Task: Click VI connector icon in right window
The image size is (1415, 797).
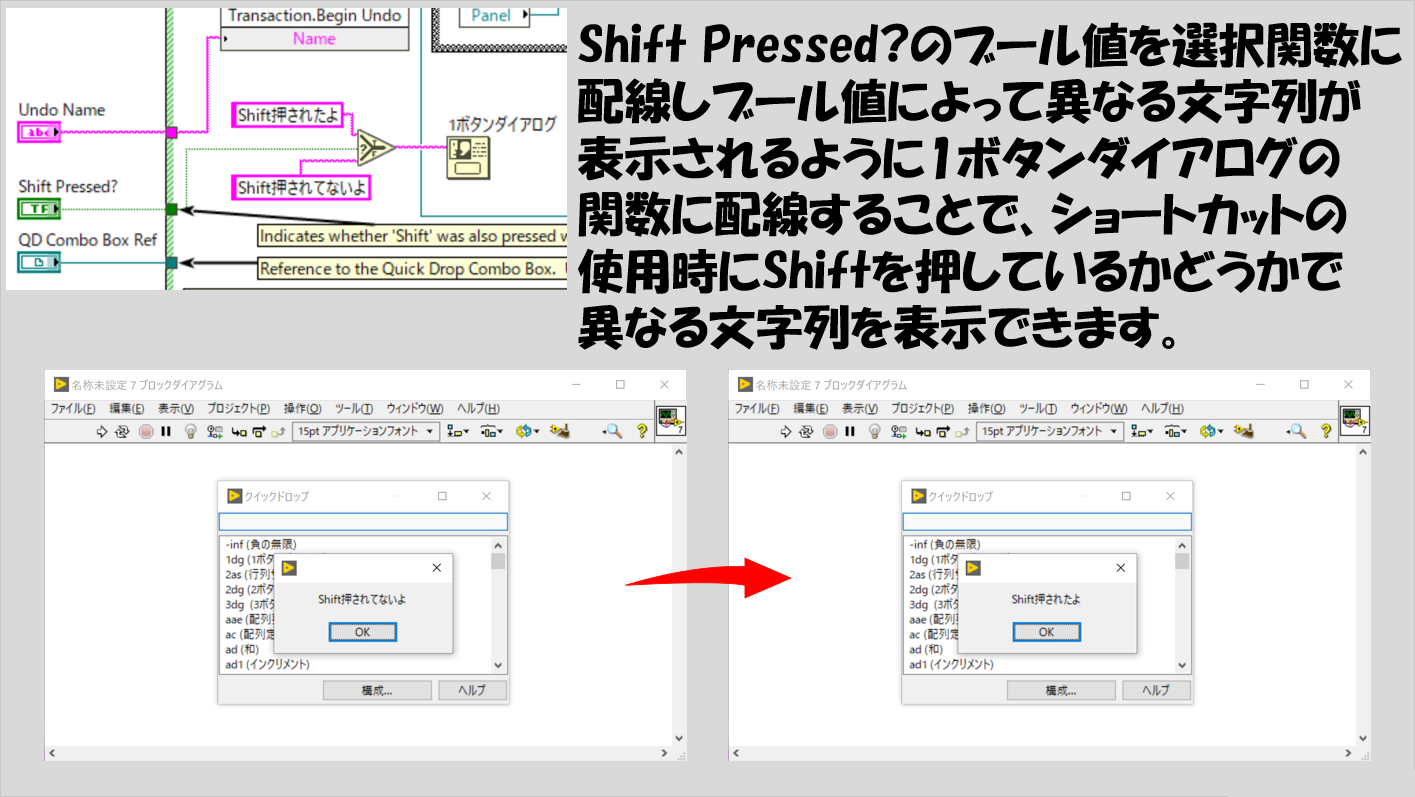Action: [x=1354, y=421]
